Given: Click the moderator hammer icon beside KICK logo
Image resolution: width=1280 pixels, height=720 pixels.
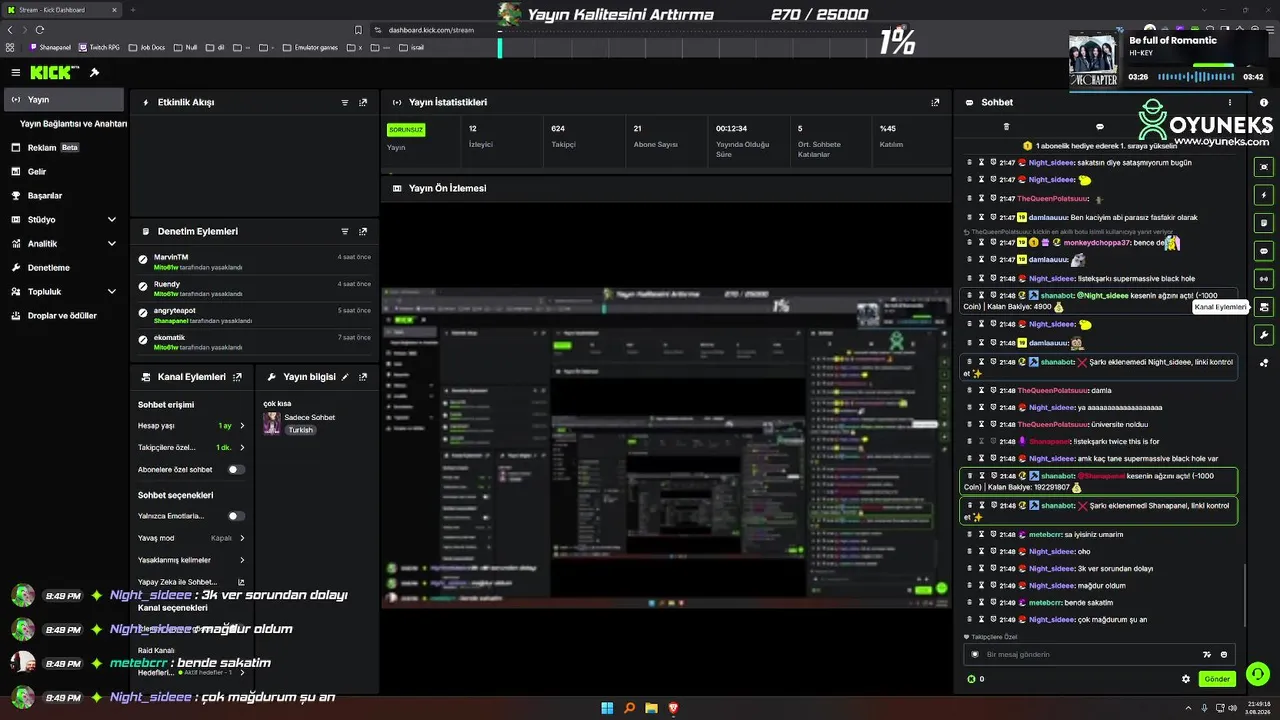Looking at the screenshot, I should tap(94, 73).
